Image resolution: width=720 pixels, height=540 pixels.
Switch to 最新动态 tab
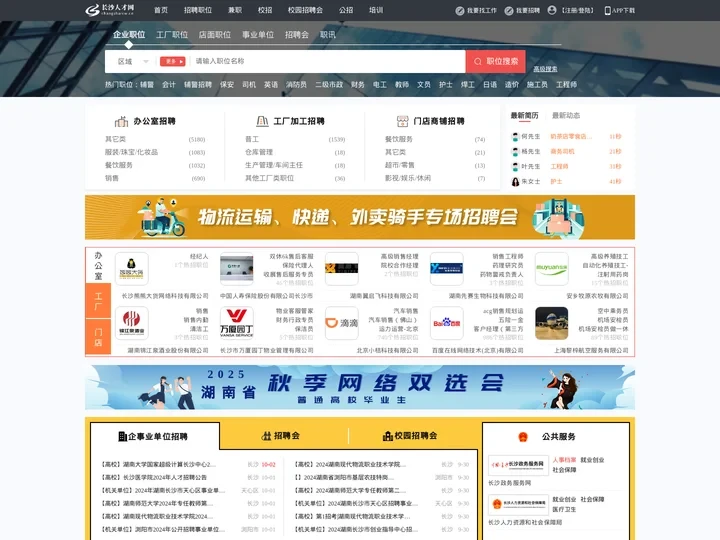click(x=566, y=115)
